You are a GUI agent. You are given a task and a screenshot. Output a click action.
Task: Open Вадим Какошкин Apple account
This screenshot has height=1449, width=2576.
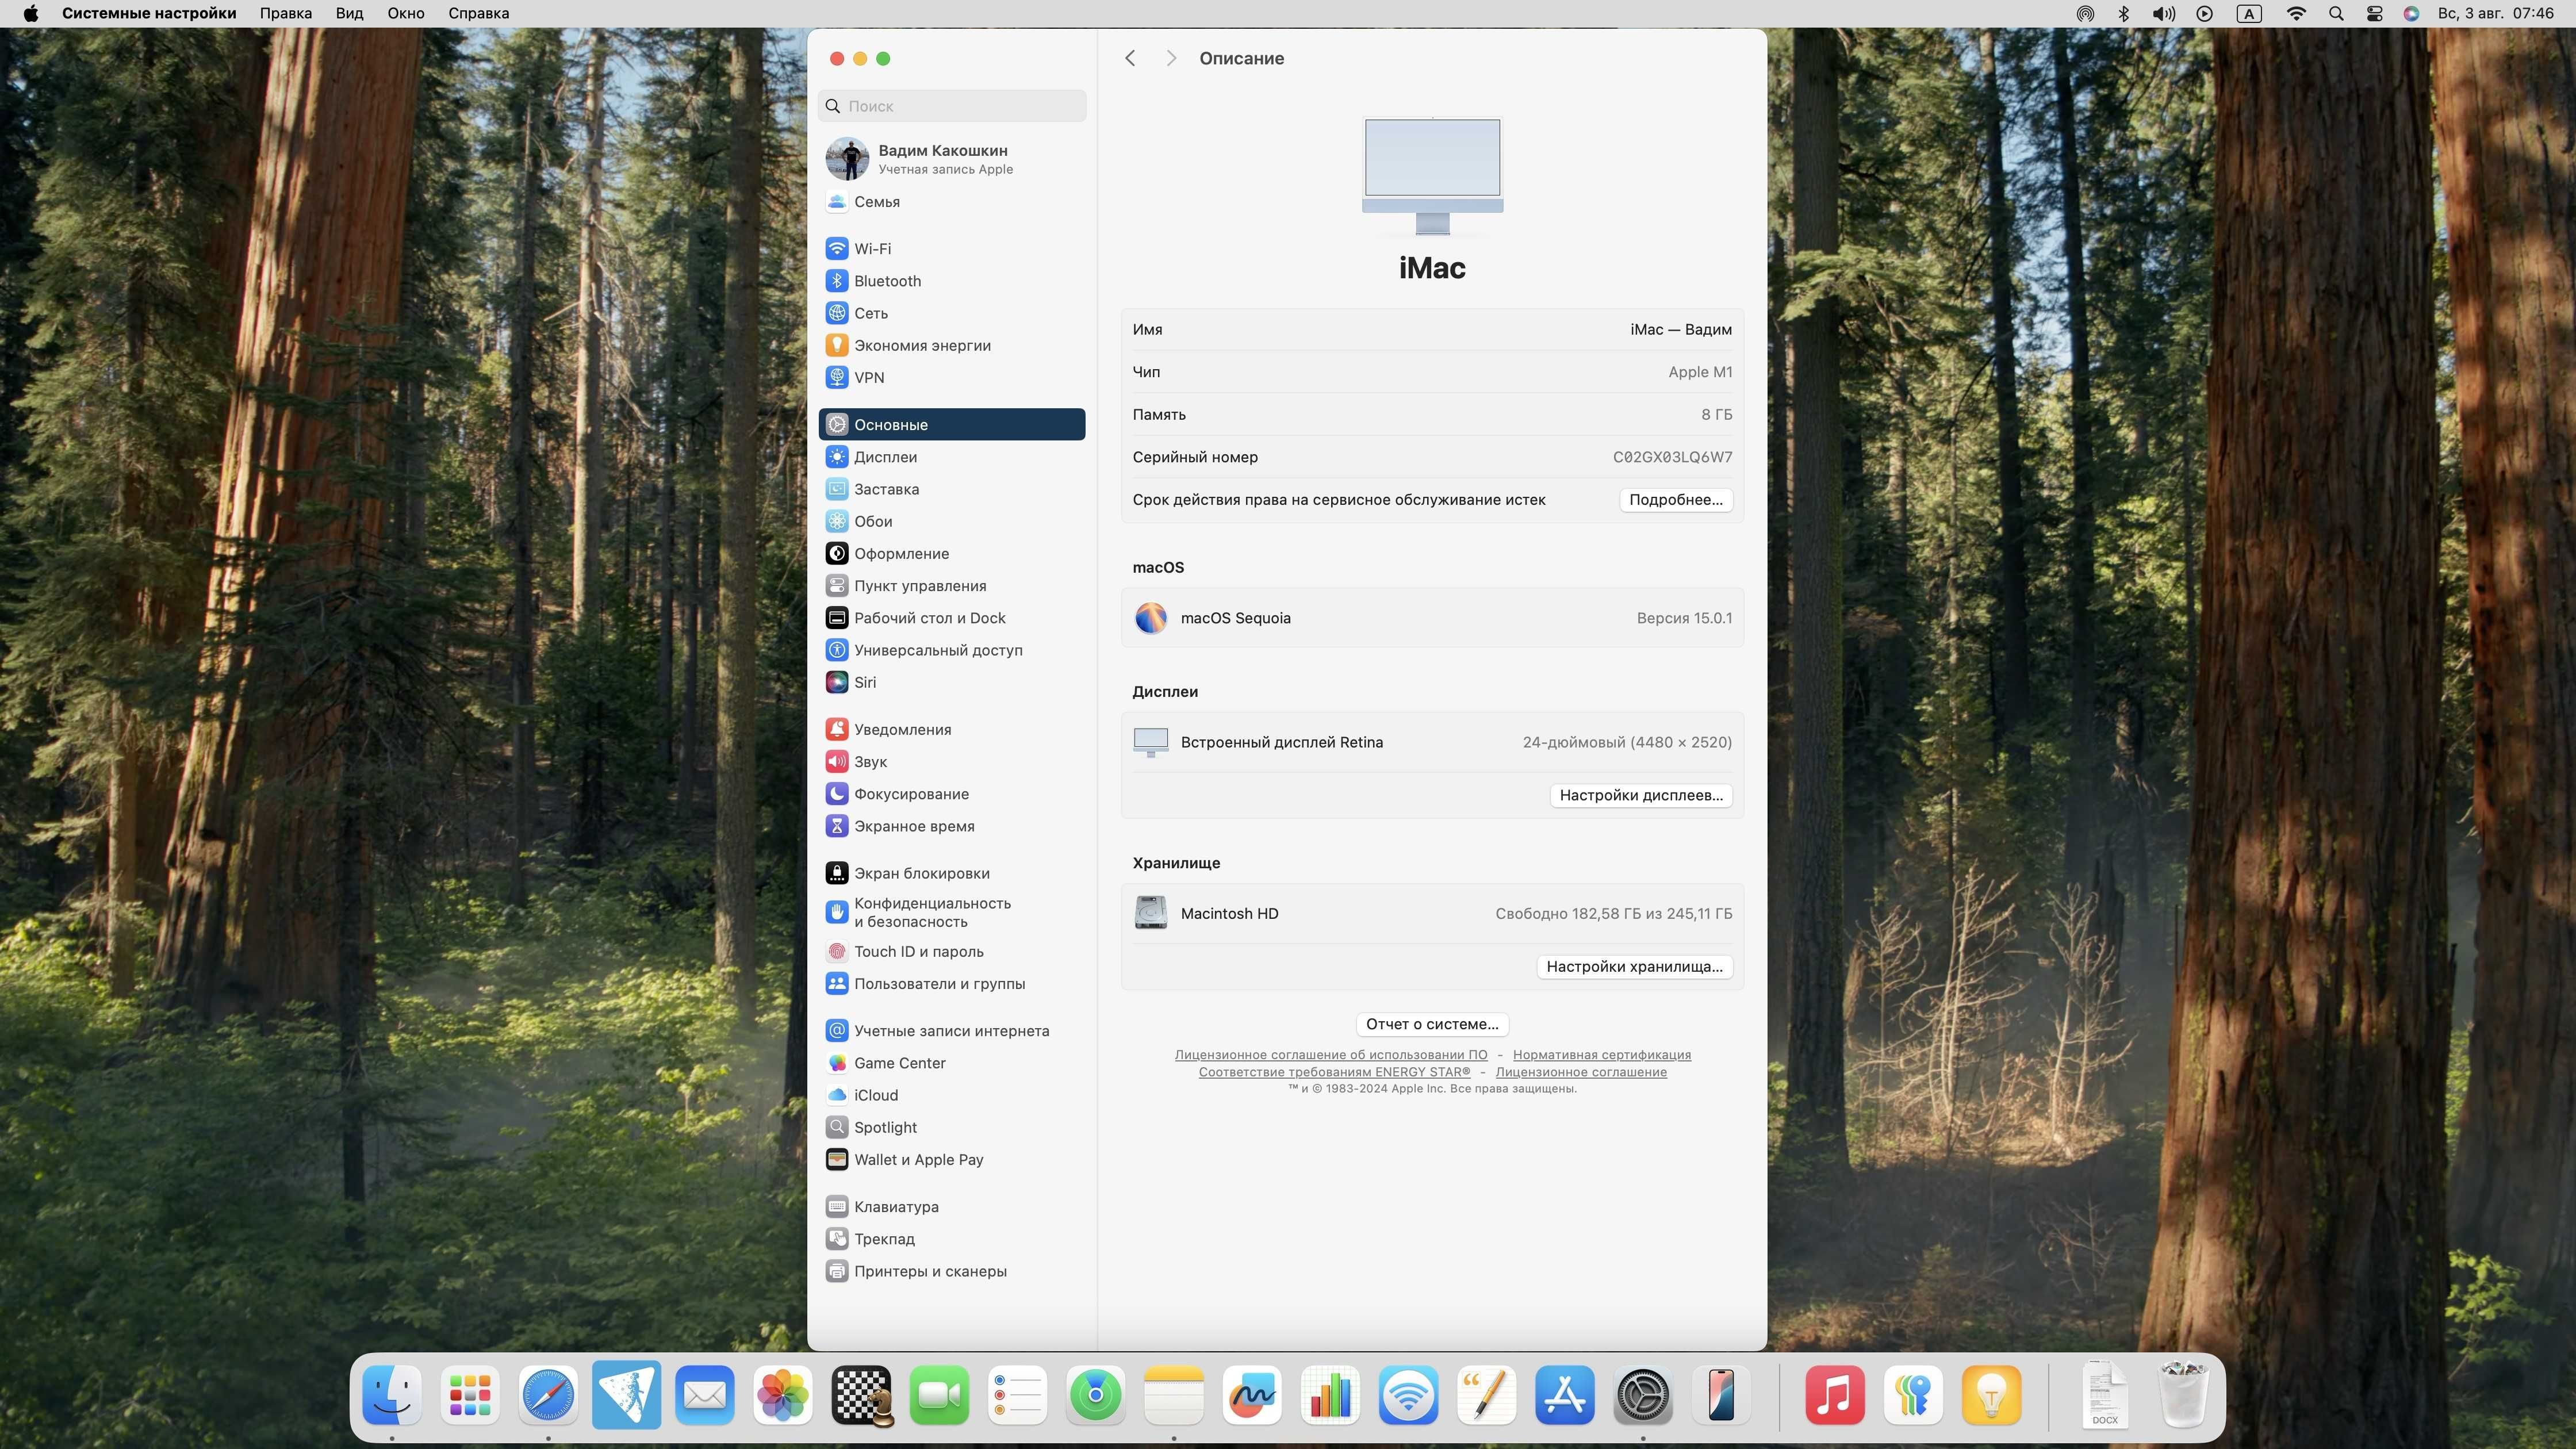click(951, 158)
